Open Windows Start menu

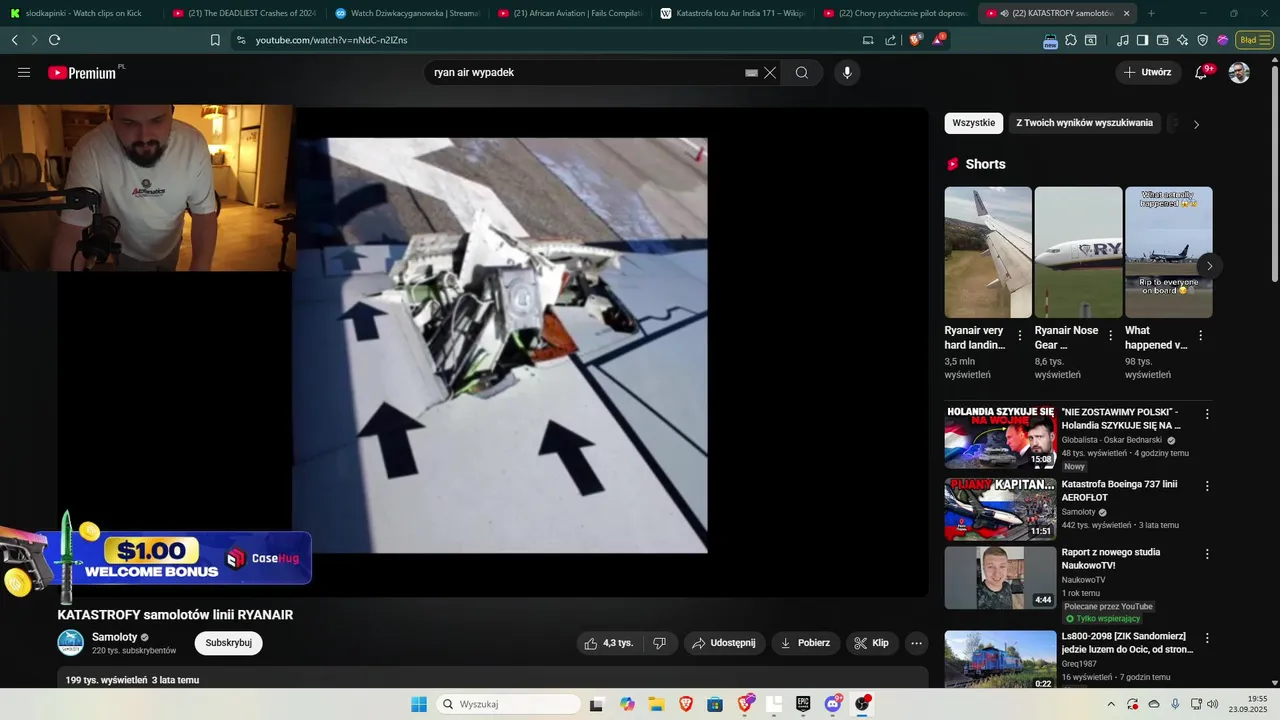click(x=419, y=704)
